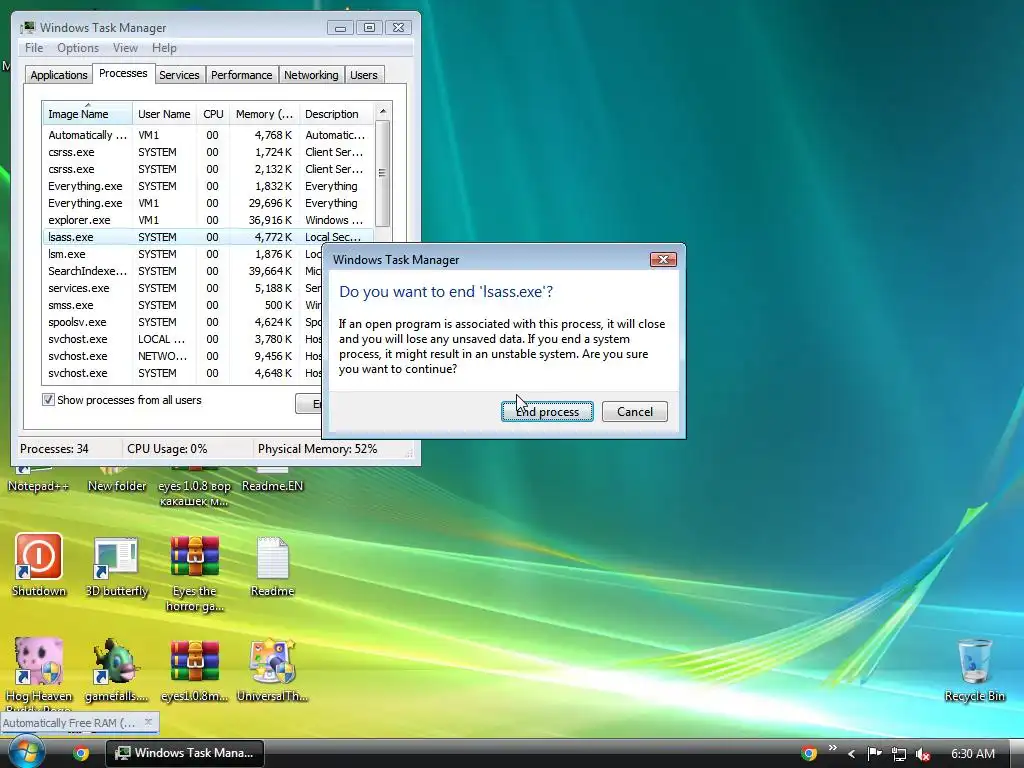This screenshot has height=768, width=1024.
Task: Open the Windows Start orb
Action: click(x=26, y=752)
